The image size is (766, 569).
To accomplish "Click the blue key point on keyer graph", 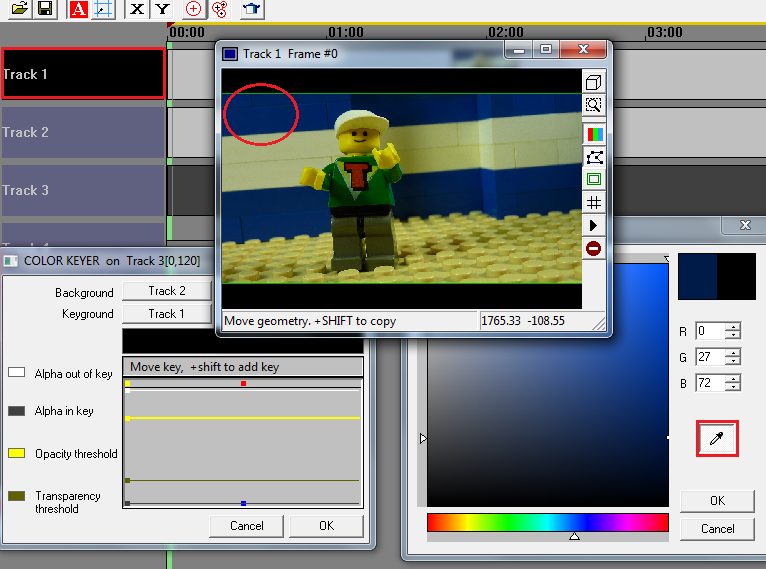I will [243, 503].
